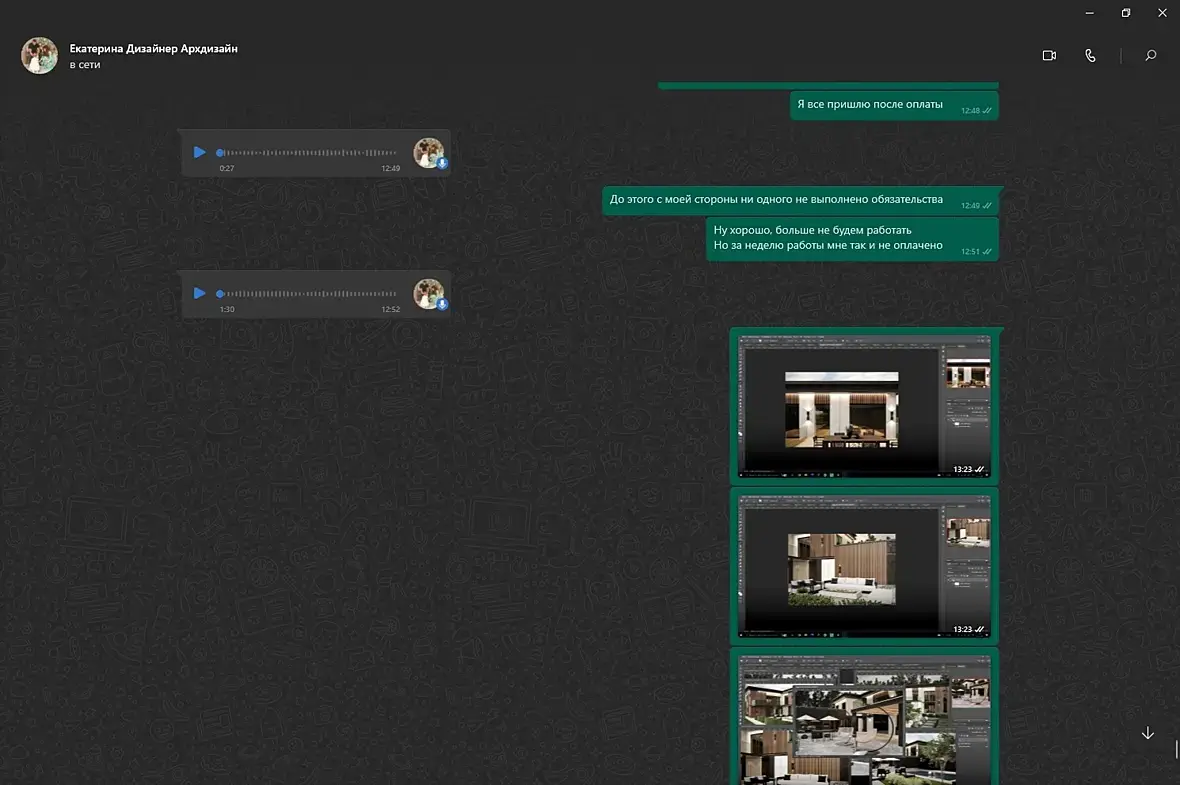Click the 'в сети' status text
This screenshot has height=785, width=1180.
pyautogui.click(x=85, y=65)
